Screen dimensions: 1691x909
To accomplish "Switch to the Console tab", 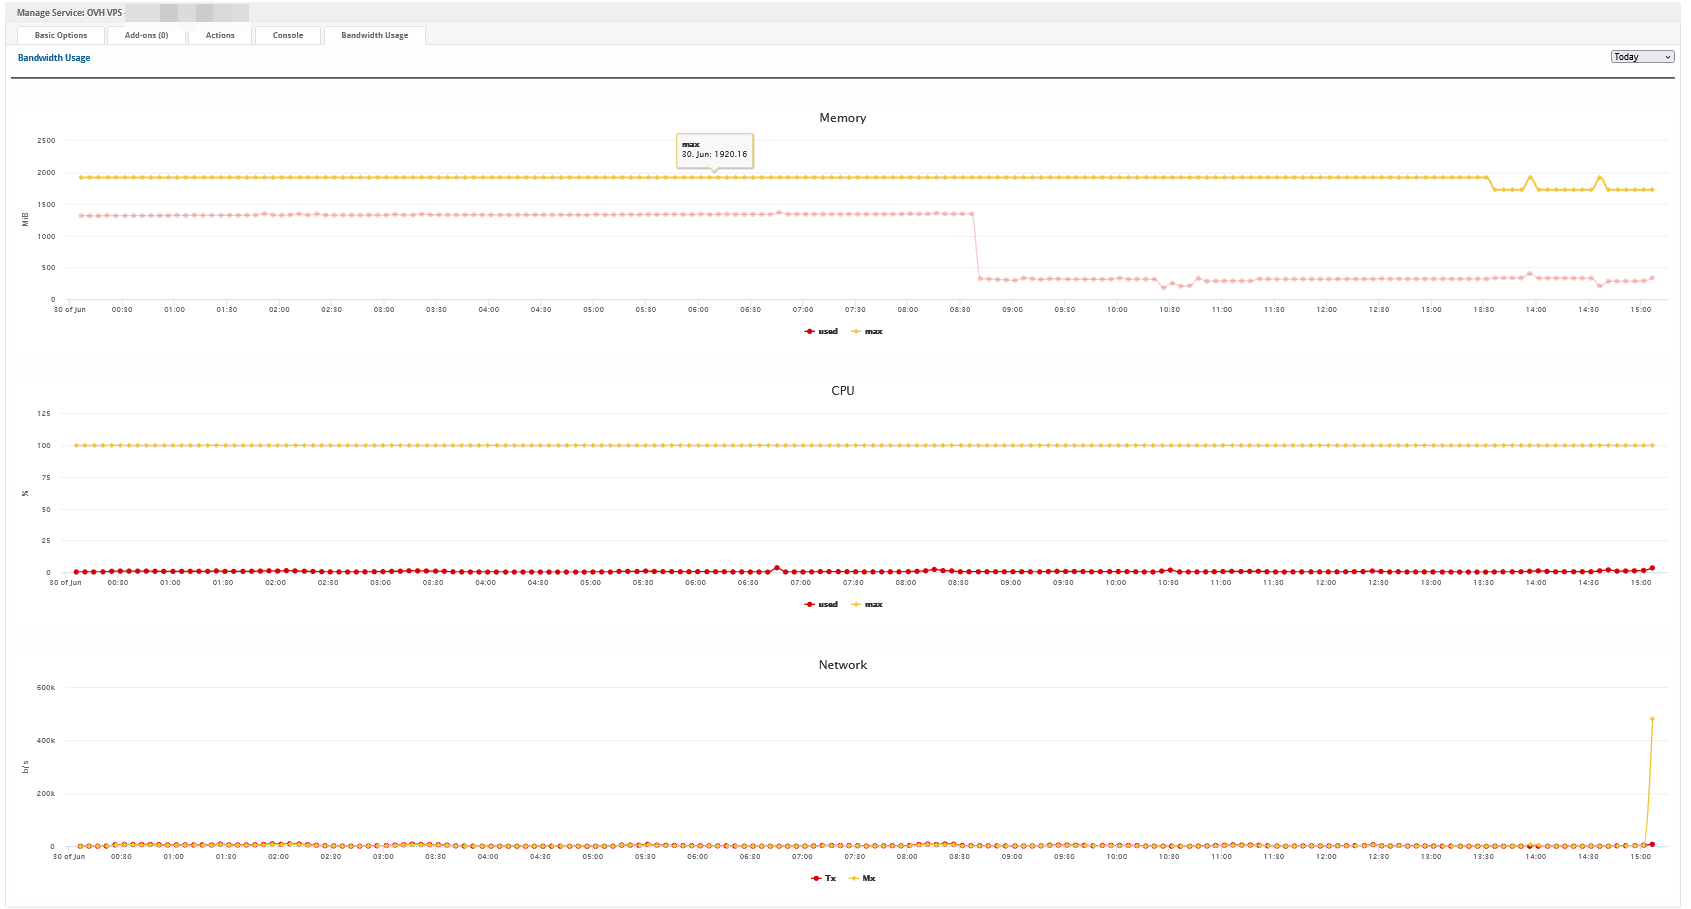I will click(x=288, y=35).
